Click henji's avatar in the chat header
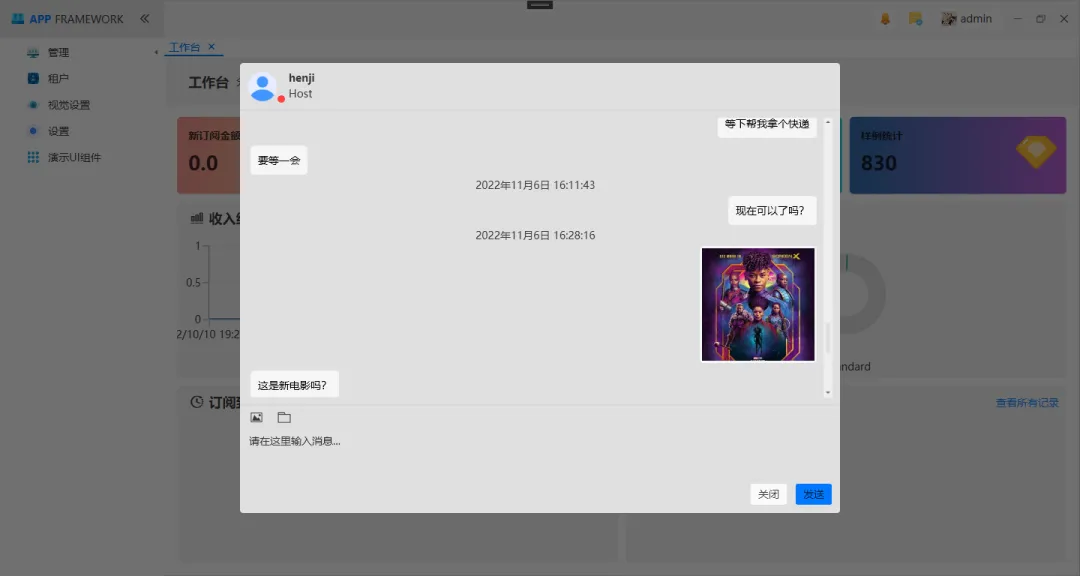Screen dimensions: 1080x576 tap(263, 87)
